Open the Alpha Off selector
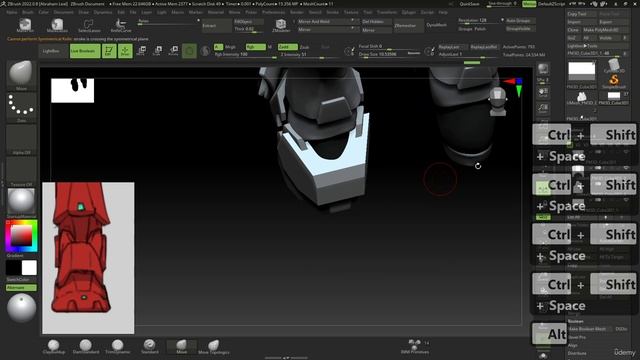This screenshot has height=360, width=640. pyautogui.click(x=21, y=140)
